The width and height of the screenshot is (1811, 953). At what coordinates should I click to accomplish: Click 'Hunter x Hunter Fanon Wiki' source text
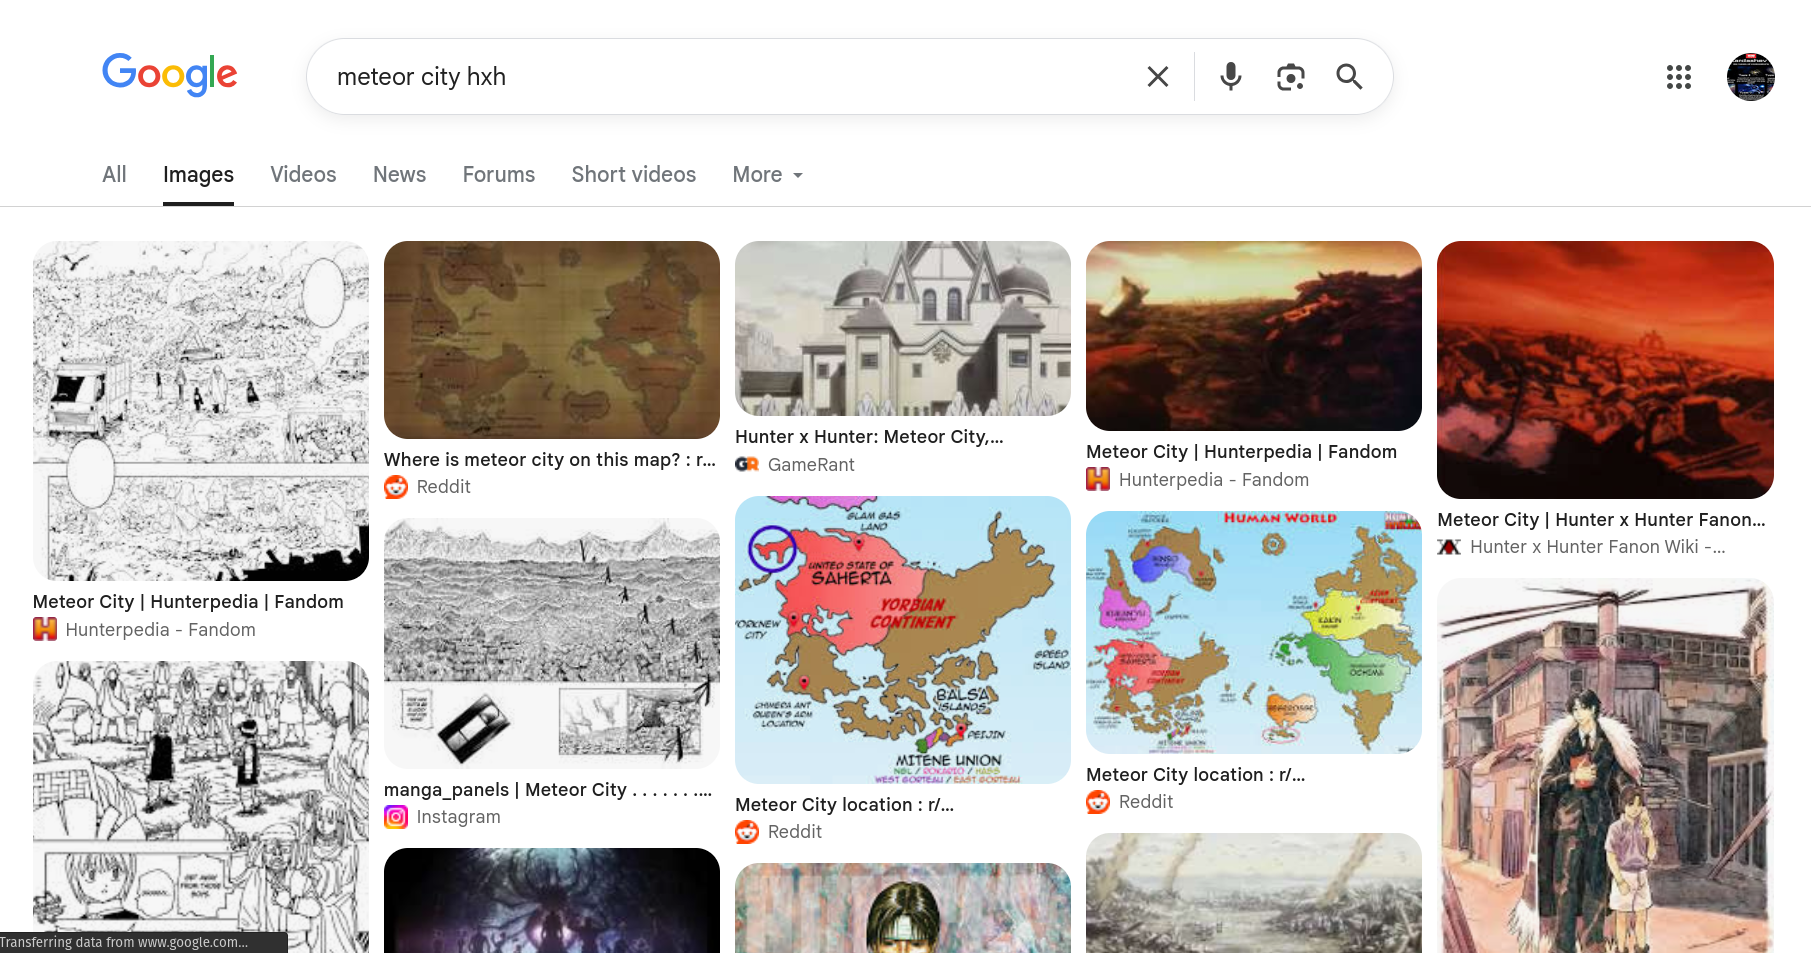click(x=1597, y=547)
